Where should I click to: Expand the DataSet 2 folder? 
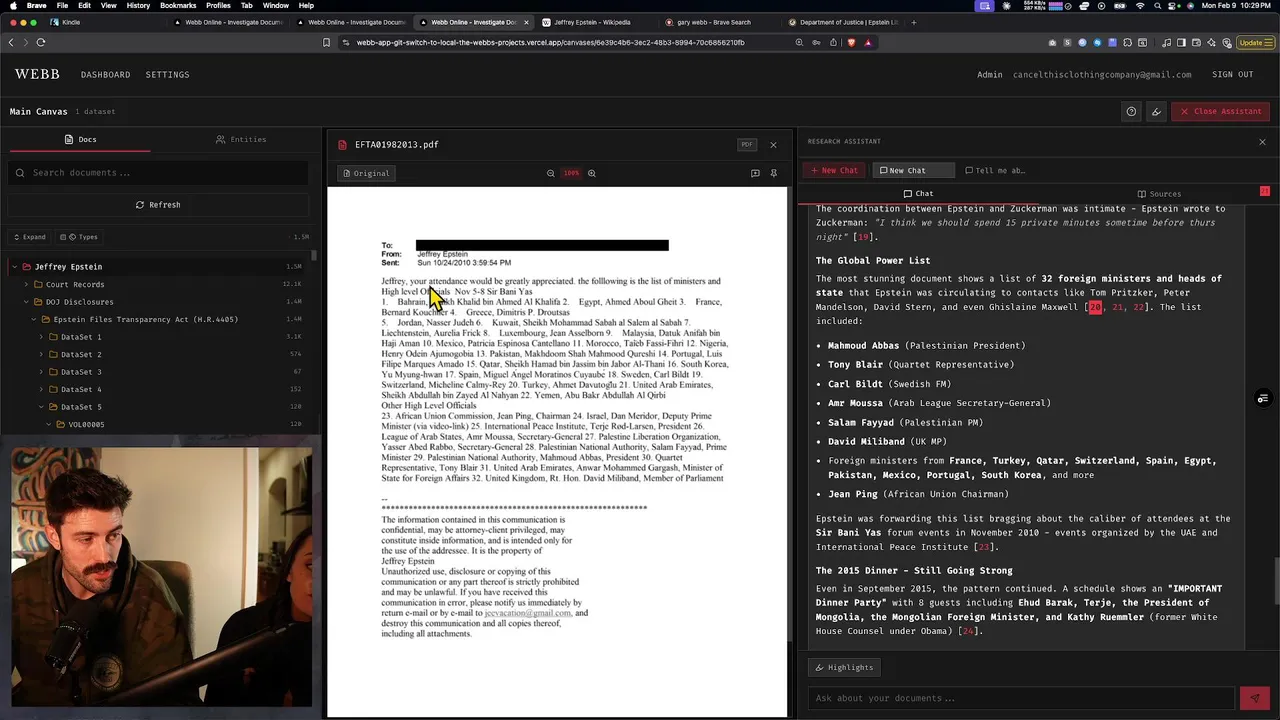41,354
